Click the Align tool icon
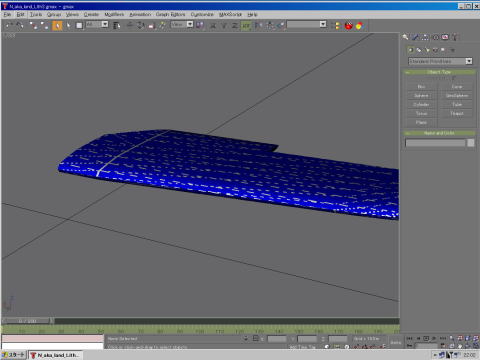The image size is (480, 360). click(x=281, y=25)
